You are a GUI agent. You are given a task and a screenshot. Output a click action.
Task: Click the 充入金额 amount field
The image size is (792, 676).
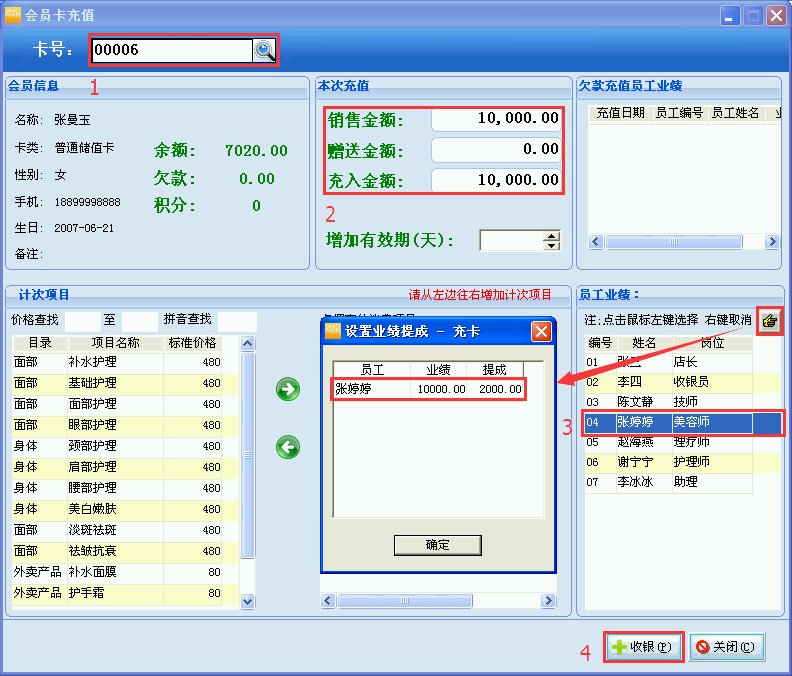(496, 180)
